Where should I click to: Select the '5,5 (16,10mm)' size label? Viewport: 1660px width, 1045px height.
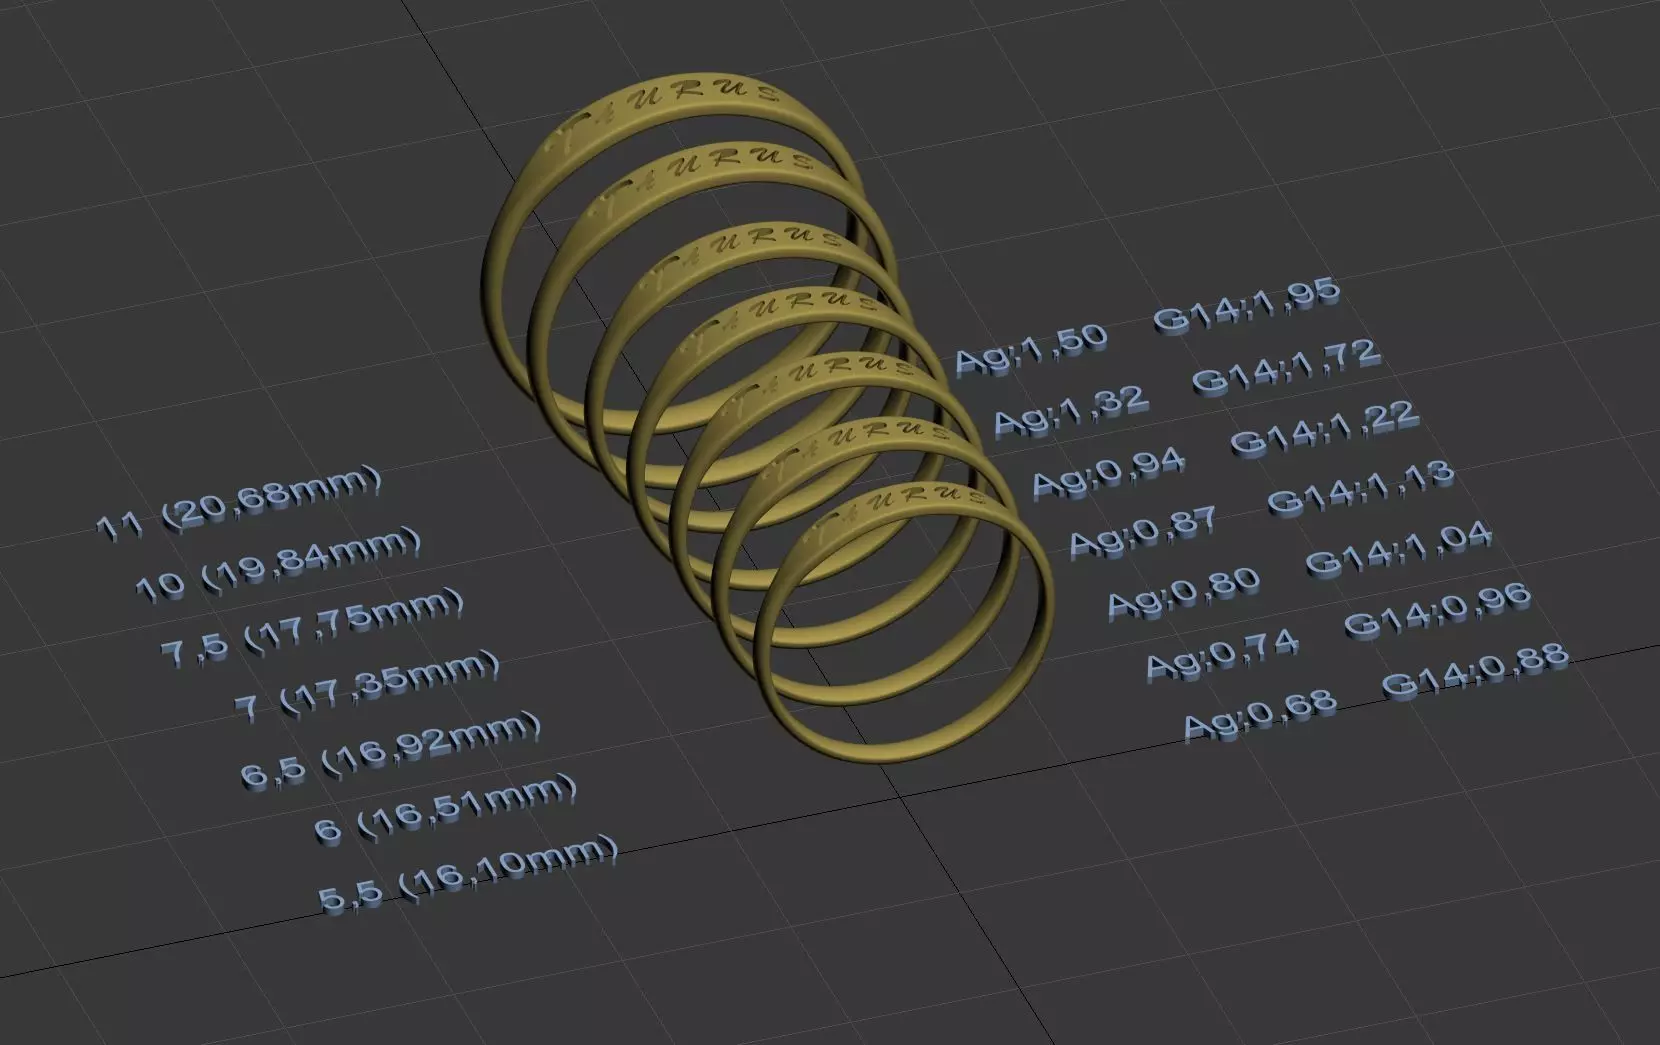click(469, 876)
